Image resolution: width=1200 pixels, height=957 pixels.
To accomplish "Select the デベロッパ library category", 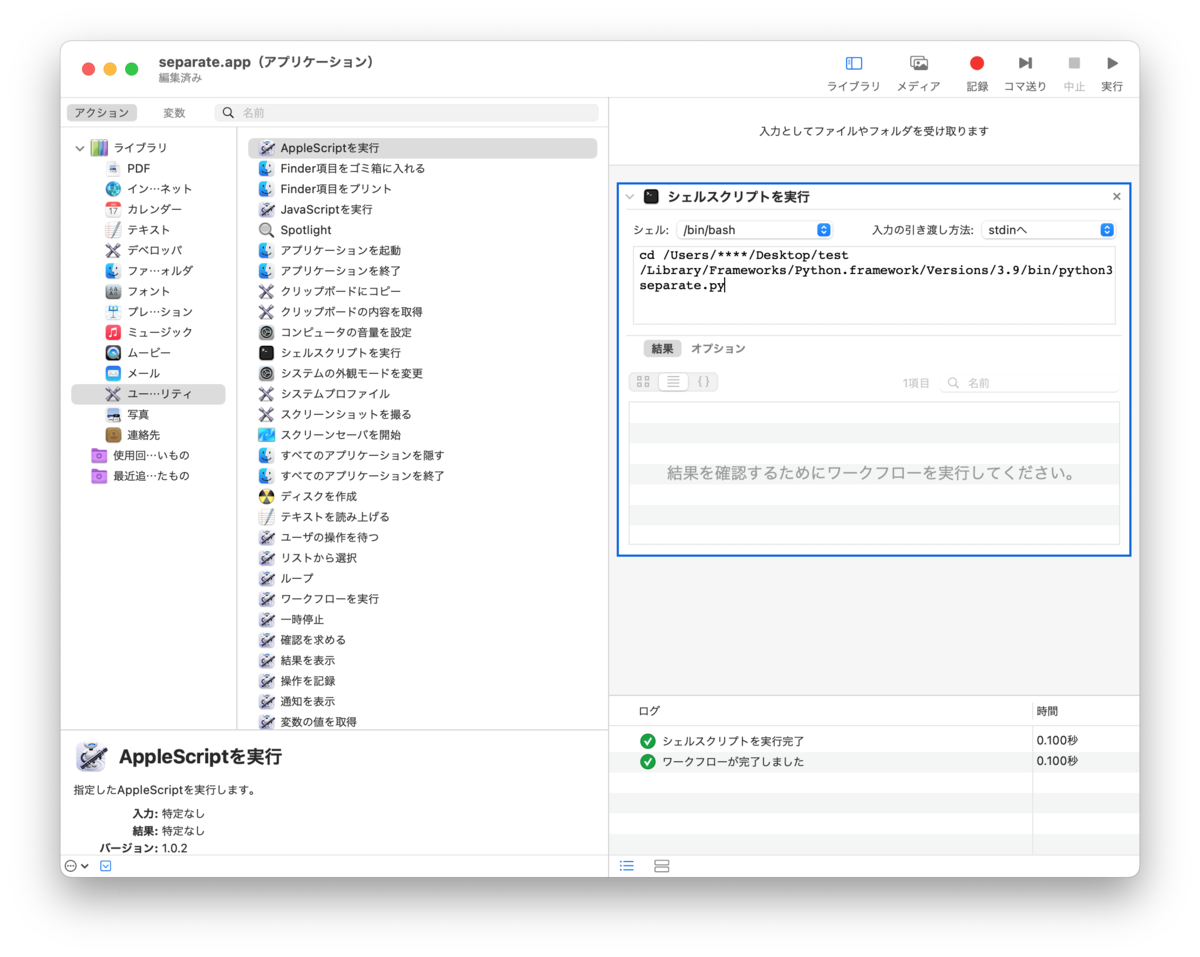I will click(143, 250).
